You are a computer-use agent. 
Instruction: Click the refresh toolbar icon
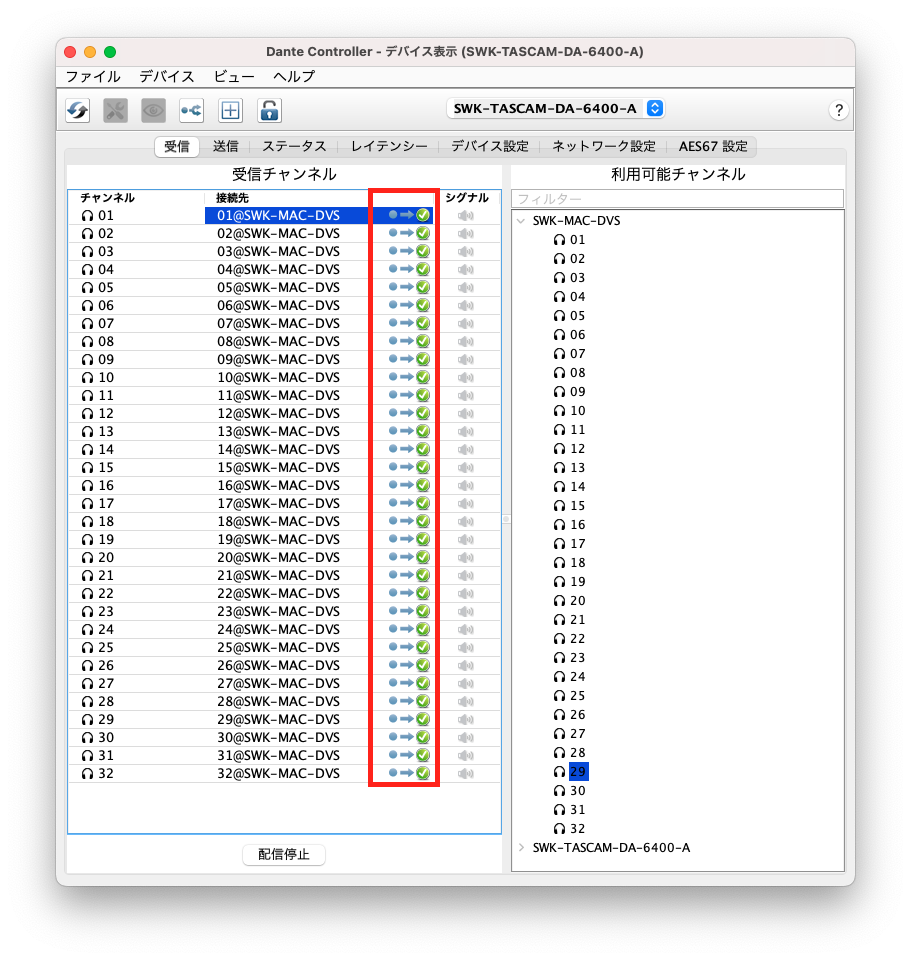[x=78, y=110]
